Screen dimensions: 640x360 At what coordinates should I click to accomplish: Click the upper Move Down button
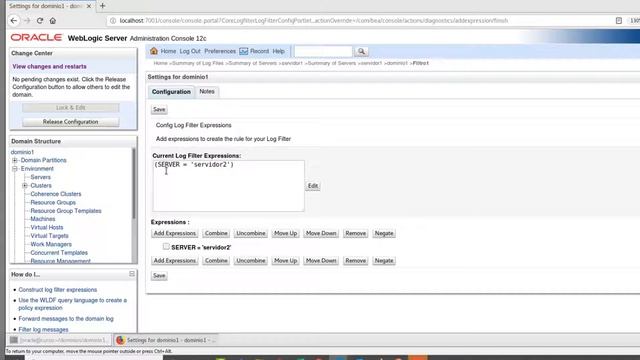321,233
